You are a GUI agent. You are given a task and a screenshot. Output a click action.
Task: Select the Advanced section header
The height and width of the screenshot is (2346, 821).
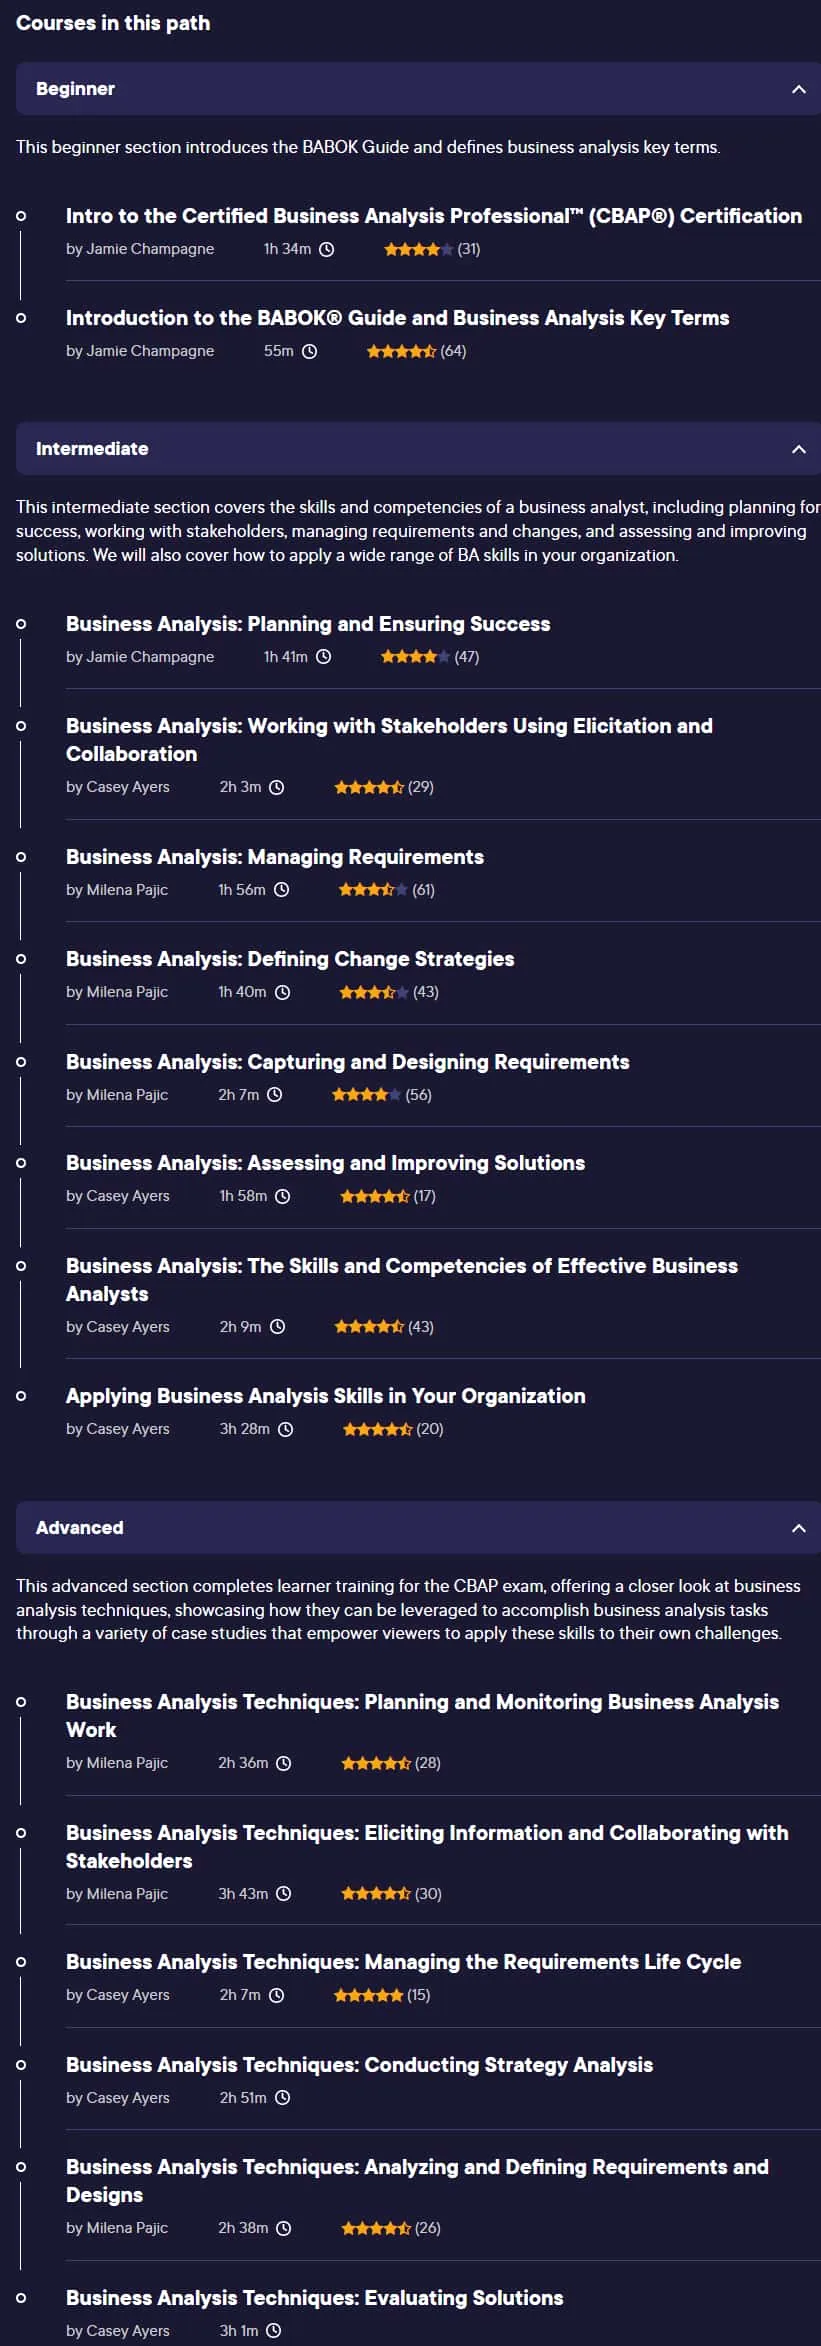coord(418,1528)
